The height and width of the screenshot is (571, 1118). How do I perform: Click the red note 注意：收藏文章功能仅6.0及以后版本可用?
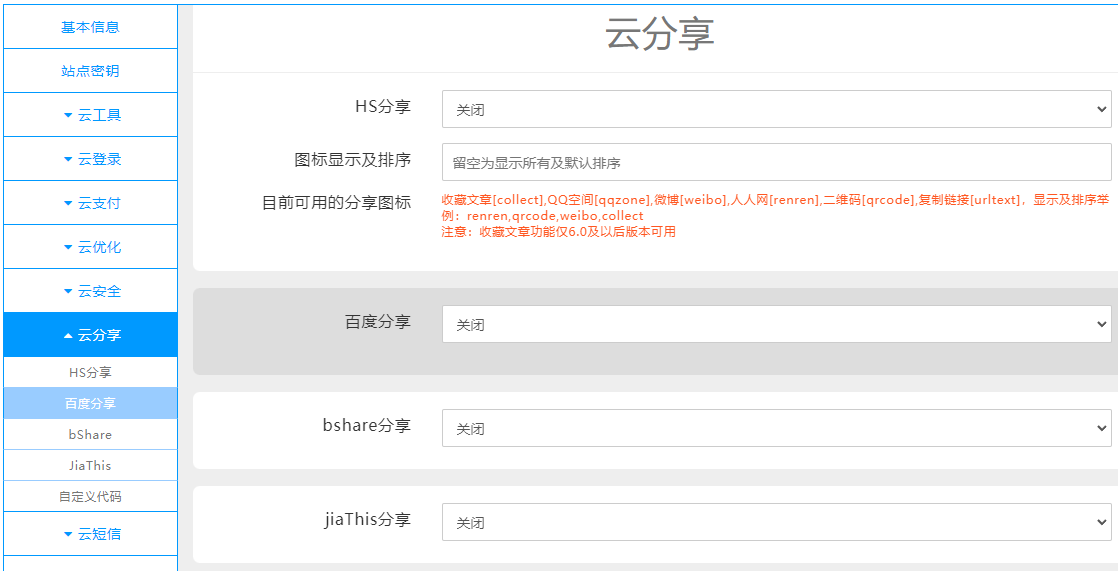[559, 232]
